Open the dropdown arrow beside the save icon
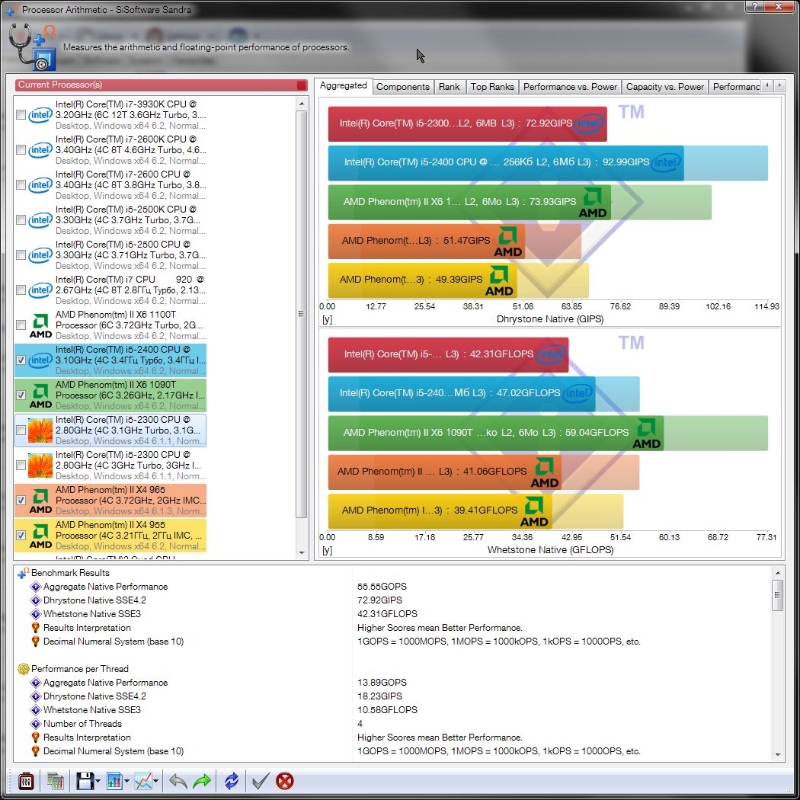The width and height of the screenshot is (800, 800). (x=97, y=781)
